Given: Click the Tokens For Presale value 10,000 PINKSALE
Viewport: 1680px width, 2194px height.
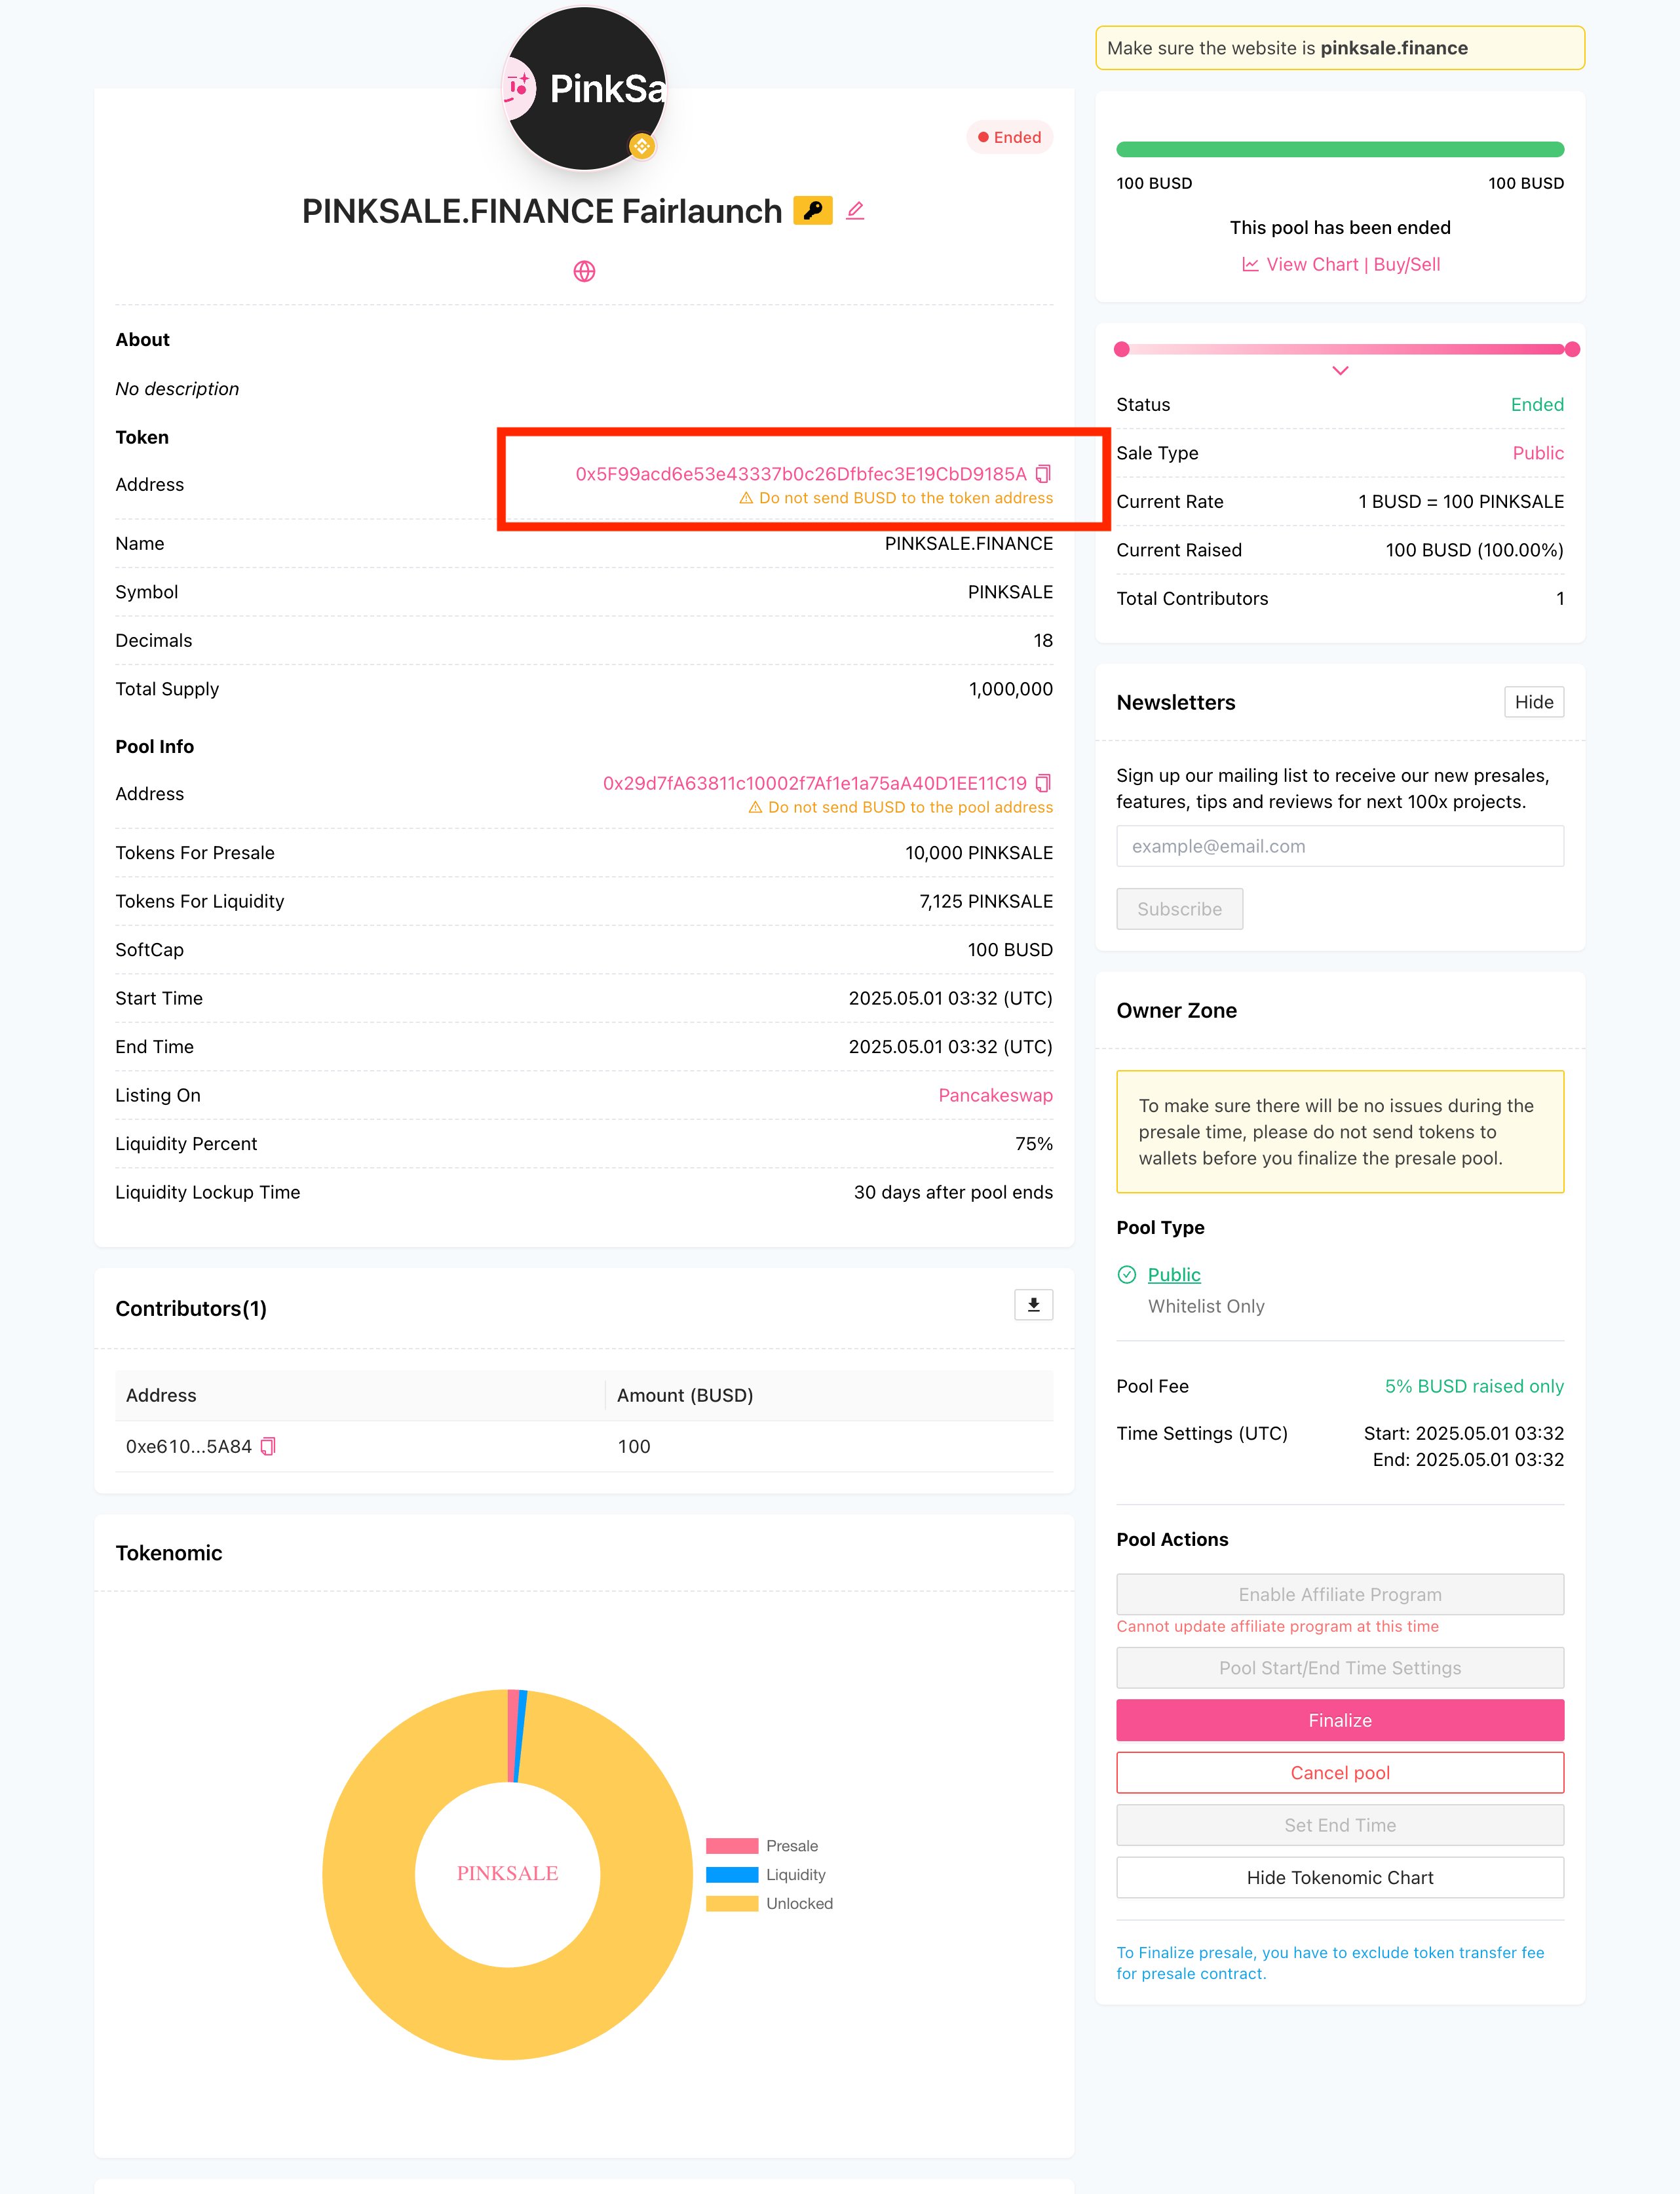Looking at the screenshot, I should coord(979,853).
